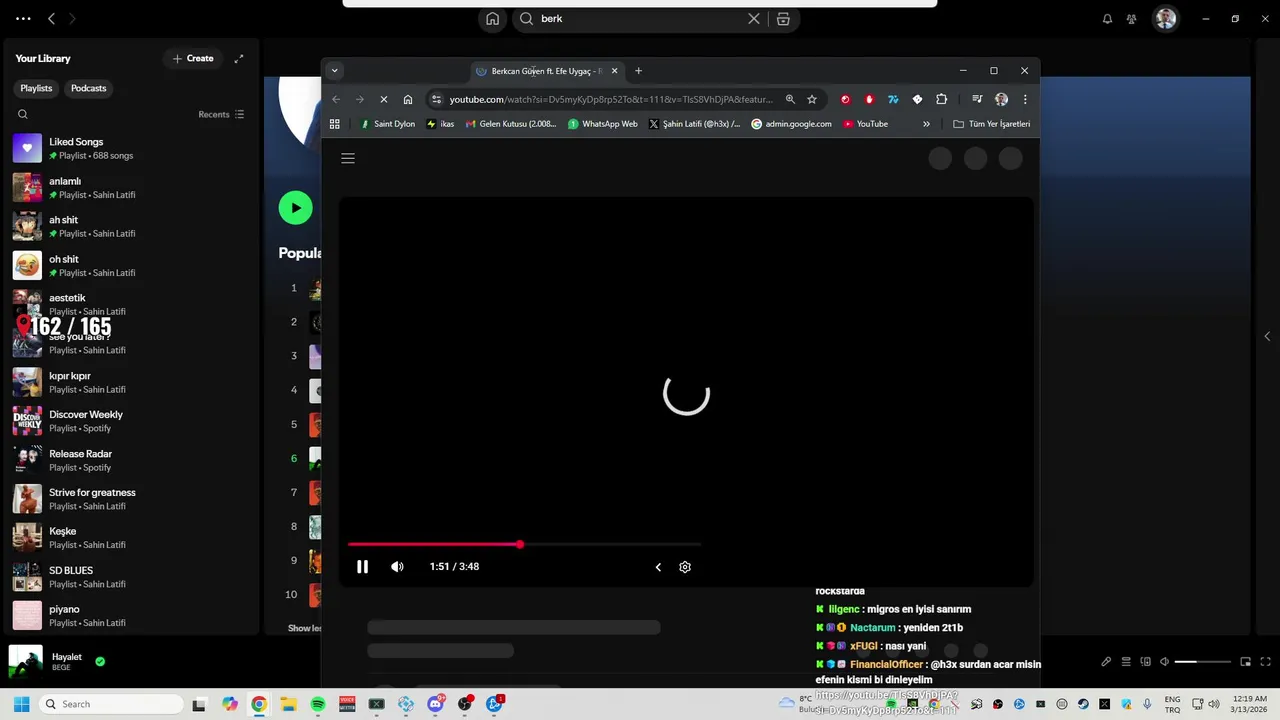Mute the YouTube video player
This screenshot has height=720, width=1280.
point(397,567)
